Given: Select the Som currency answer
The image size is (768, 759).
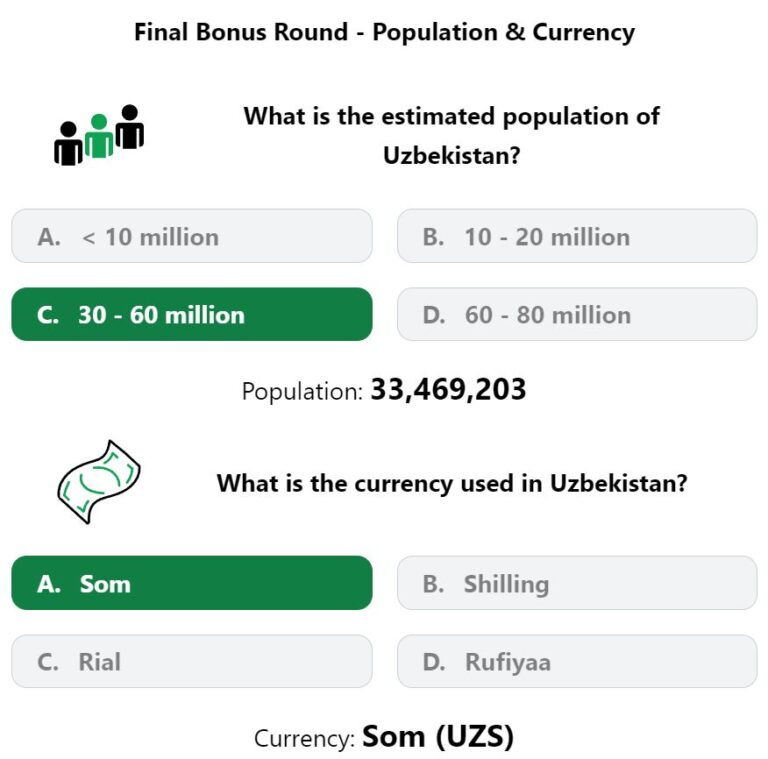Looking at the screenshot, I should 192,583.
